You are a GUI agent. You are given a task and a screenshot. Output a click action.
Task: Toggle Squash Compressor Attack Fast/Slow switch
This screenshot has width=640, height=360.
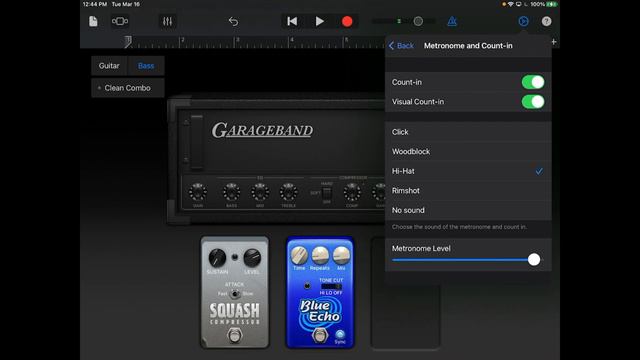[x=235, y=293]
